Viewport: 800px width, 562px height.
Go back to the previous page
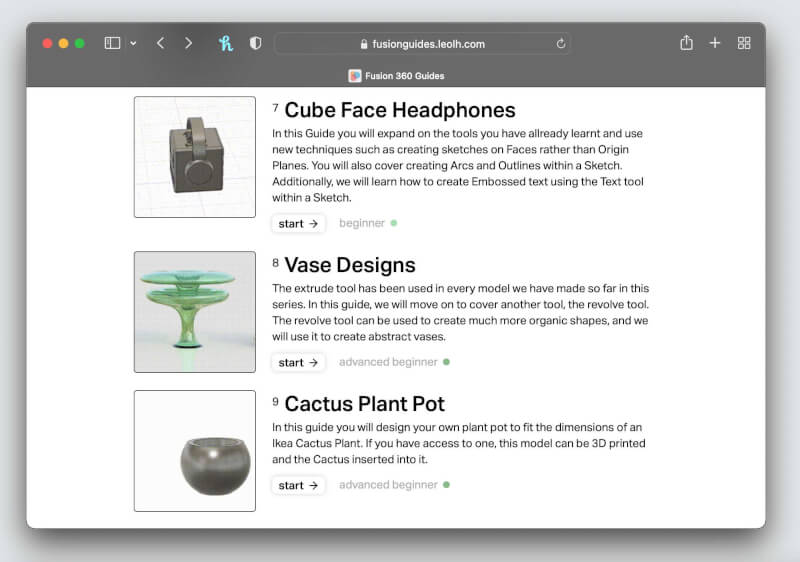coord(160,43)
